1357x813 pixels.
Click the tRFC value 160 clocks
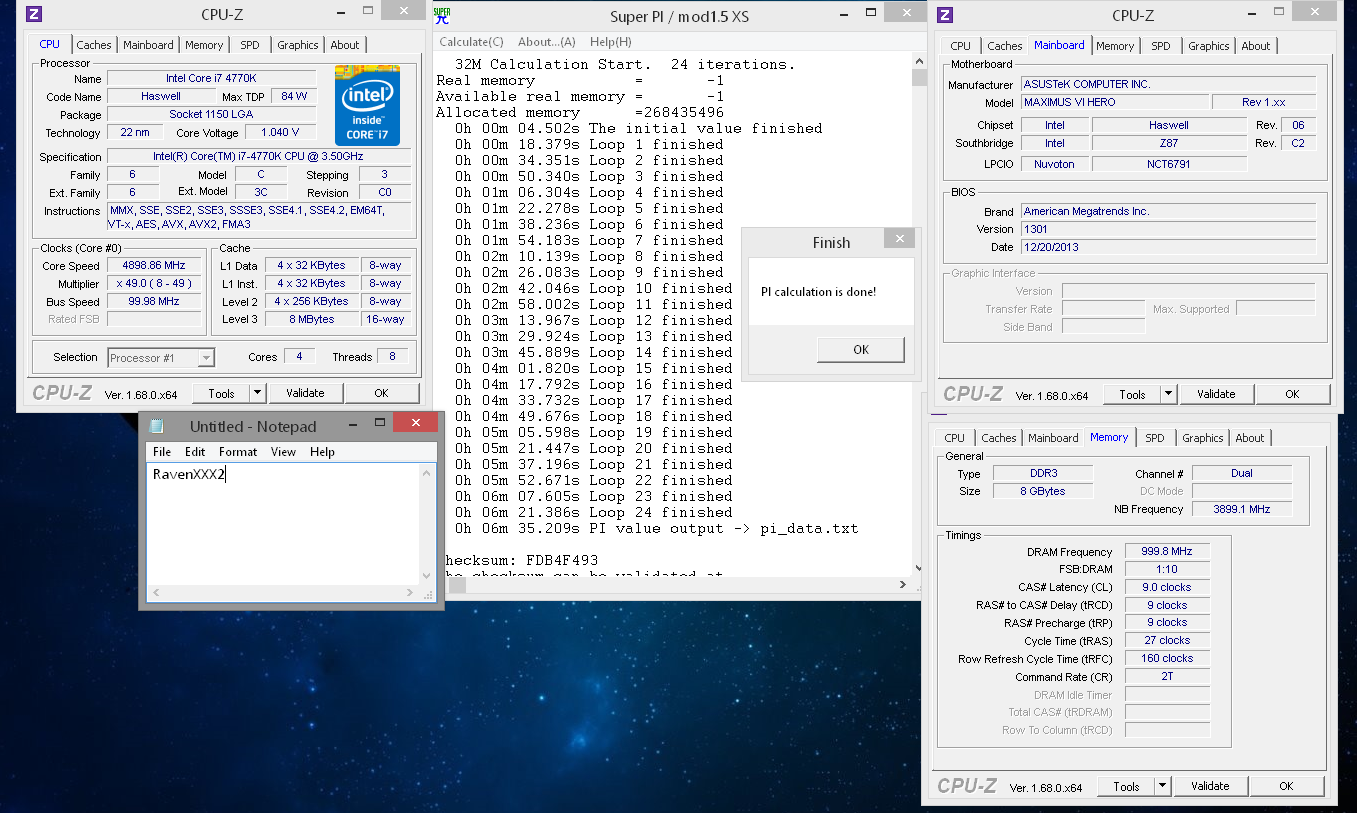[1167, 659]
